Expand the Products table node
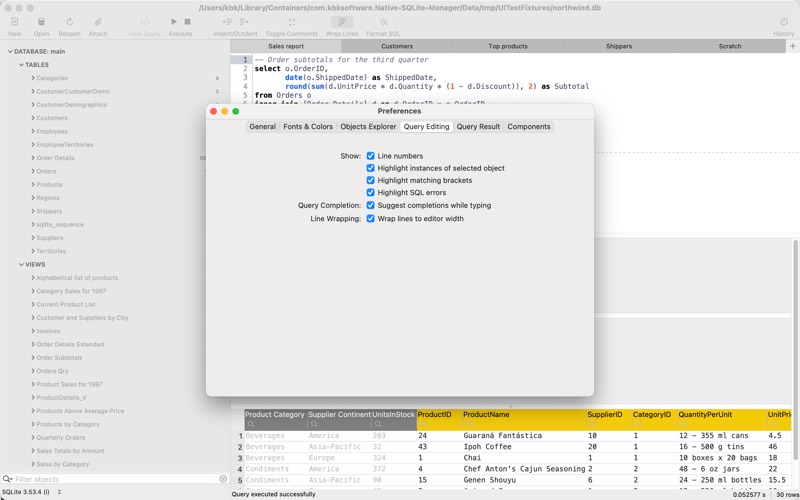 coord(33,184)
